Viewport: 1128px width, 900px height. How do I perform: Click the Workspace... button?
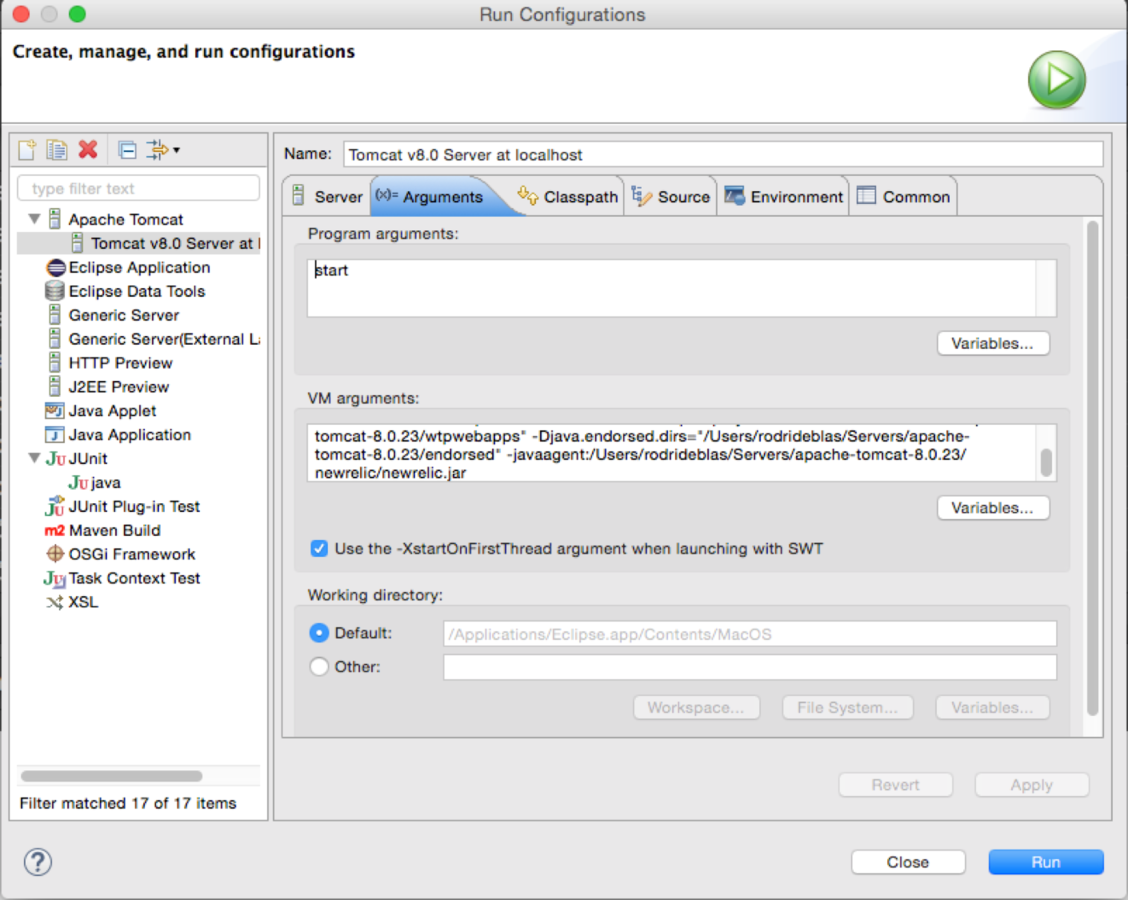point(696,707)
